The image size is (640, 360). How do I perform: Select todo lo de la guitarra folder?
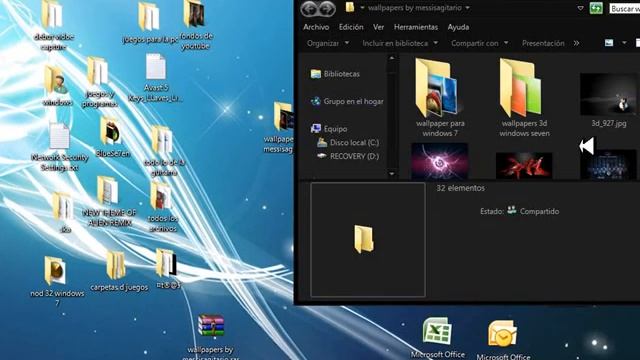coord(163,151)
